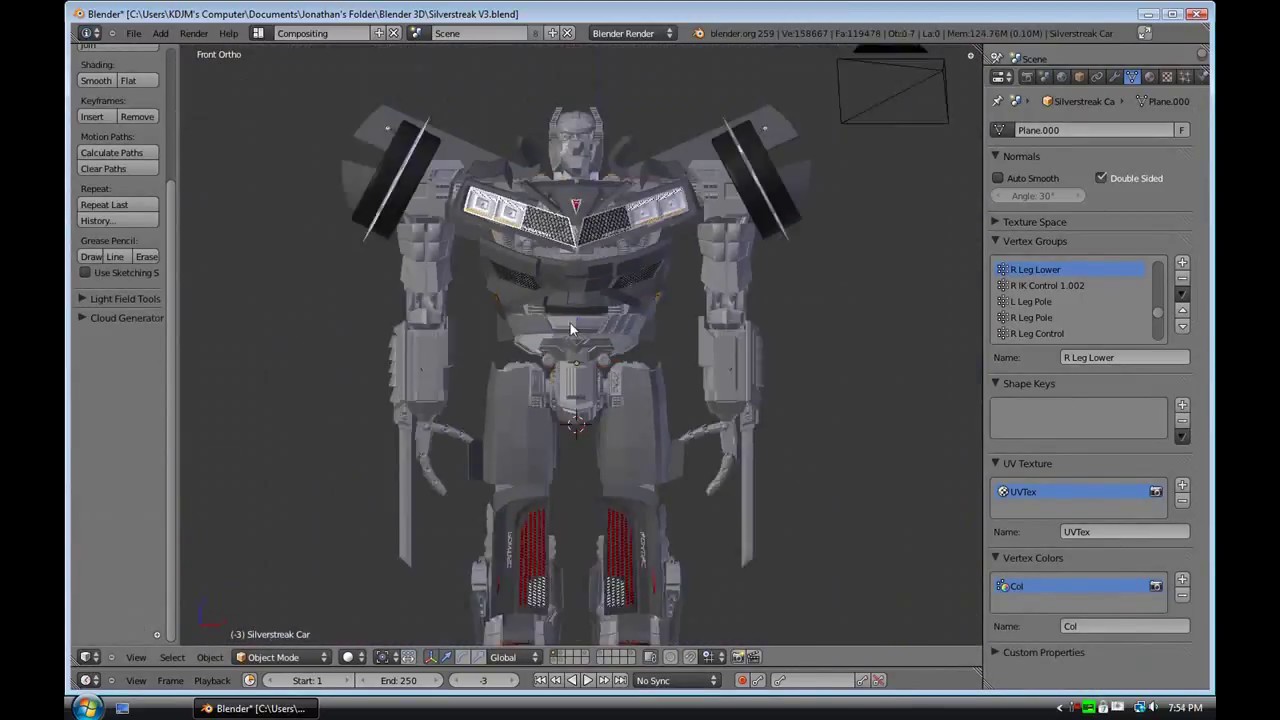Open the Global orientation dropdown
The height and width of the screenshot is (720, 1280).
(515, 657)
